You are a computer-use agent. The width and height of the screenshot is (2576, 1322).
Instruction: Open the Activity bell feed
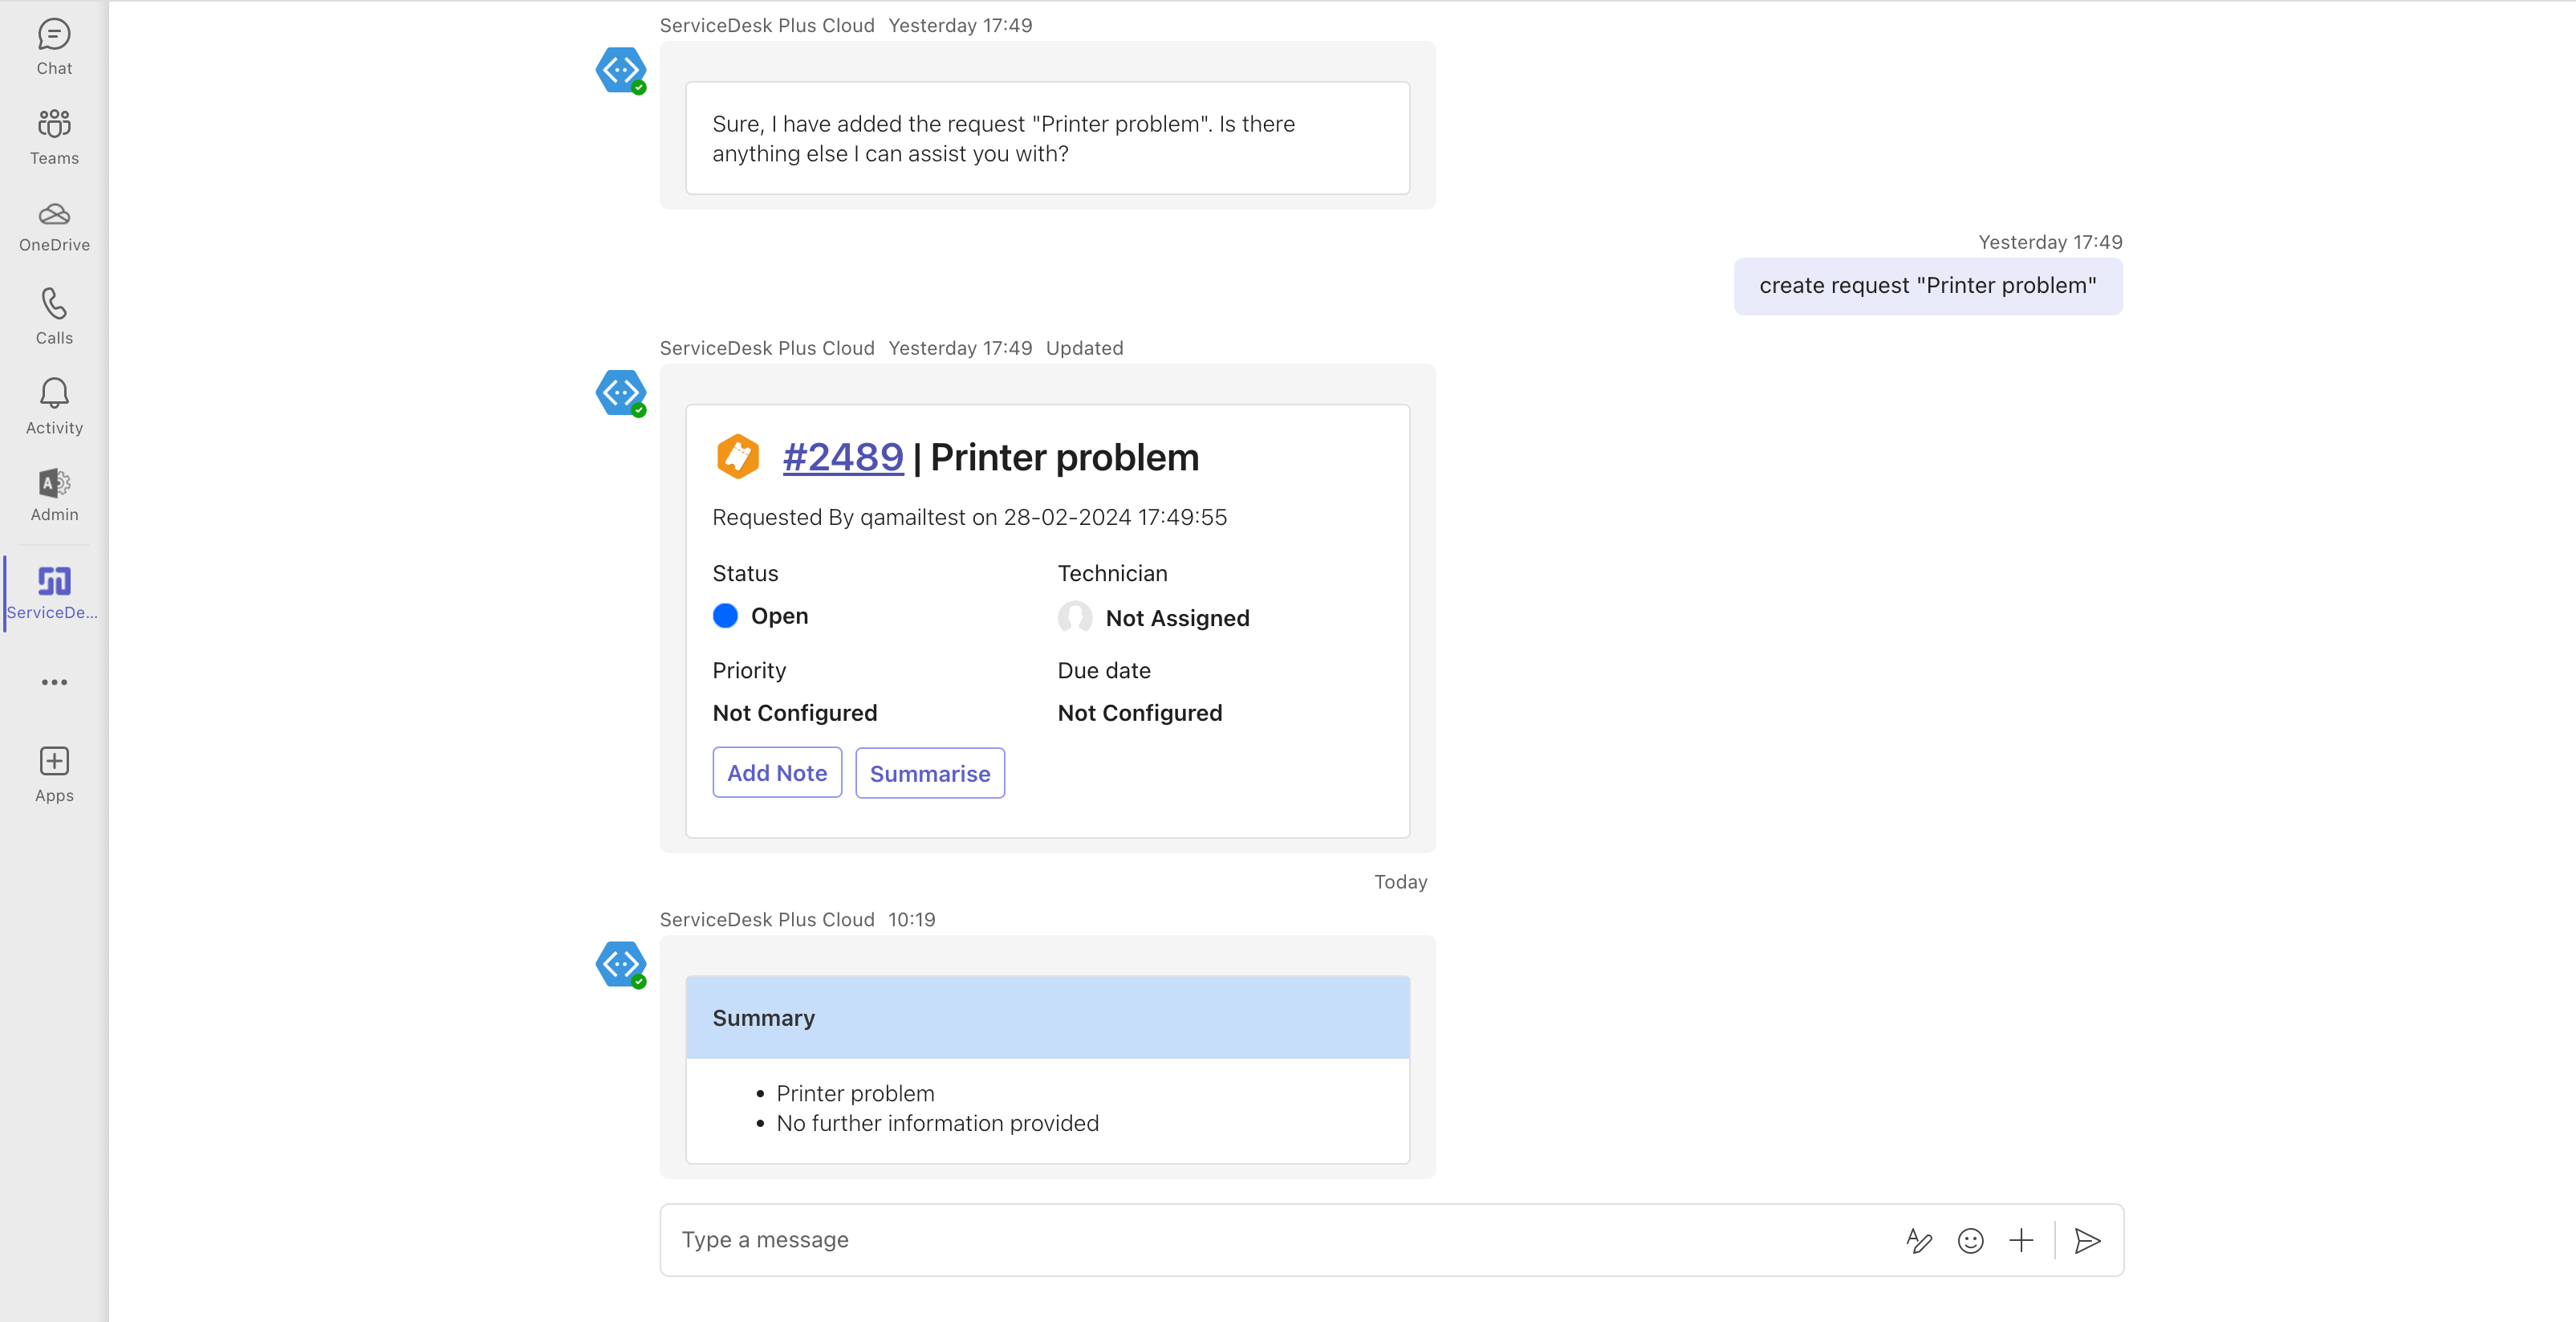(x=54, y=406)
